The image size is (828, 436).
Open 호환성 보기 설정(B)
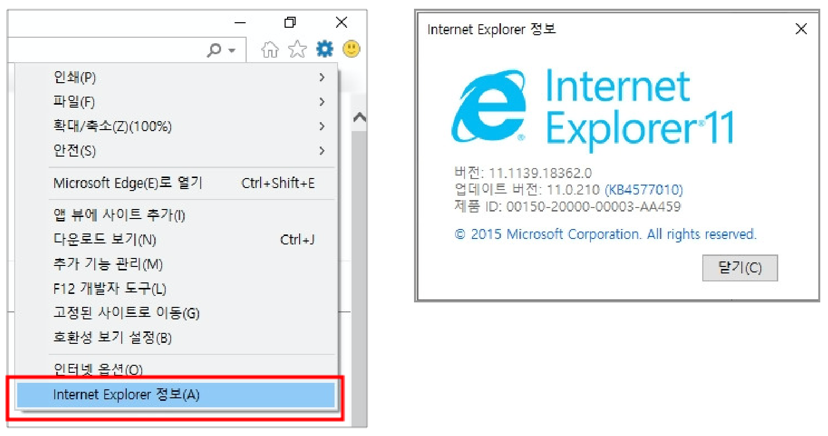(x=176, y=338)
